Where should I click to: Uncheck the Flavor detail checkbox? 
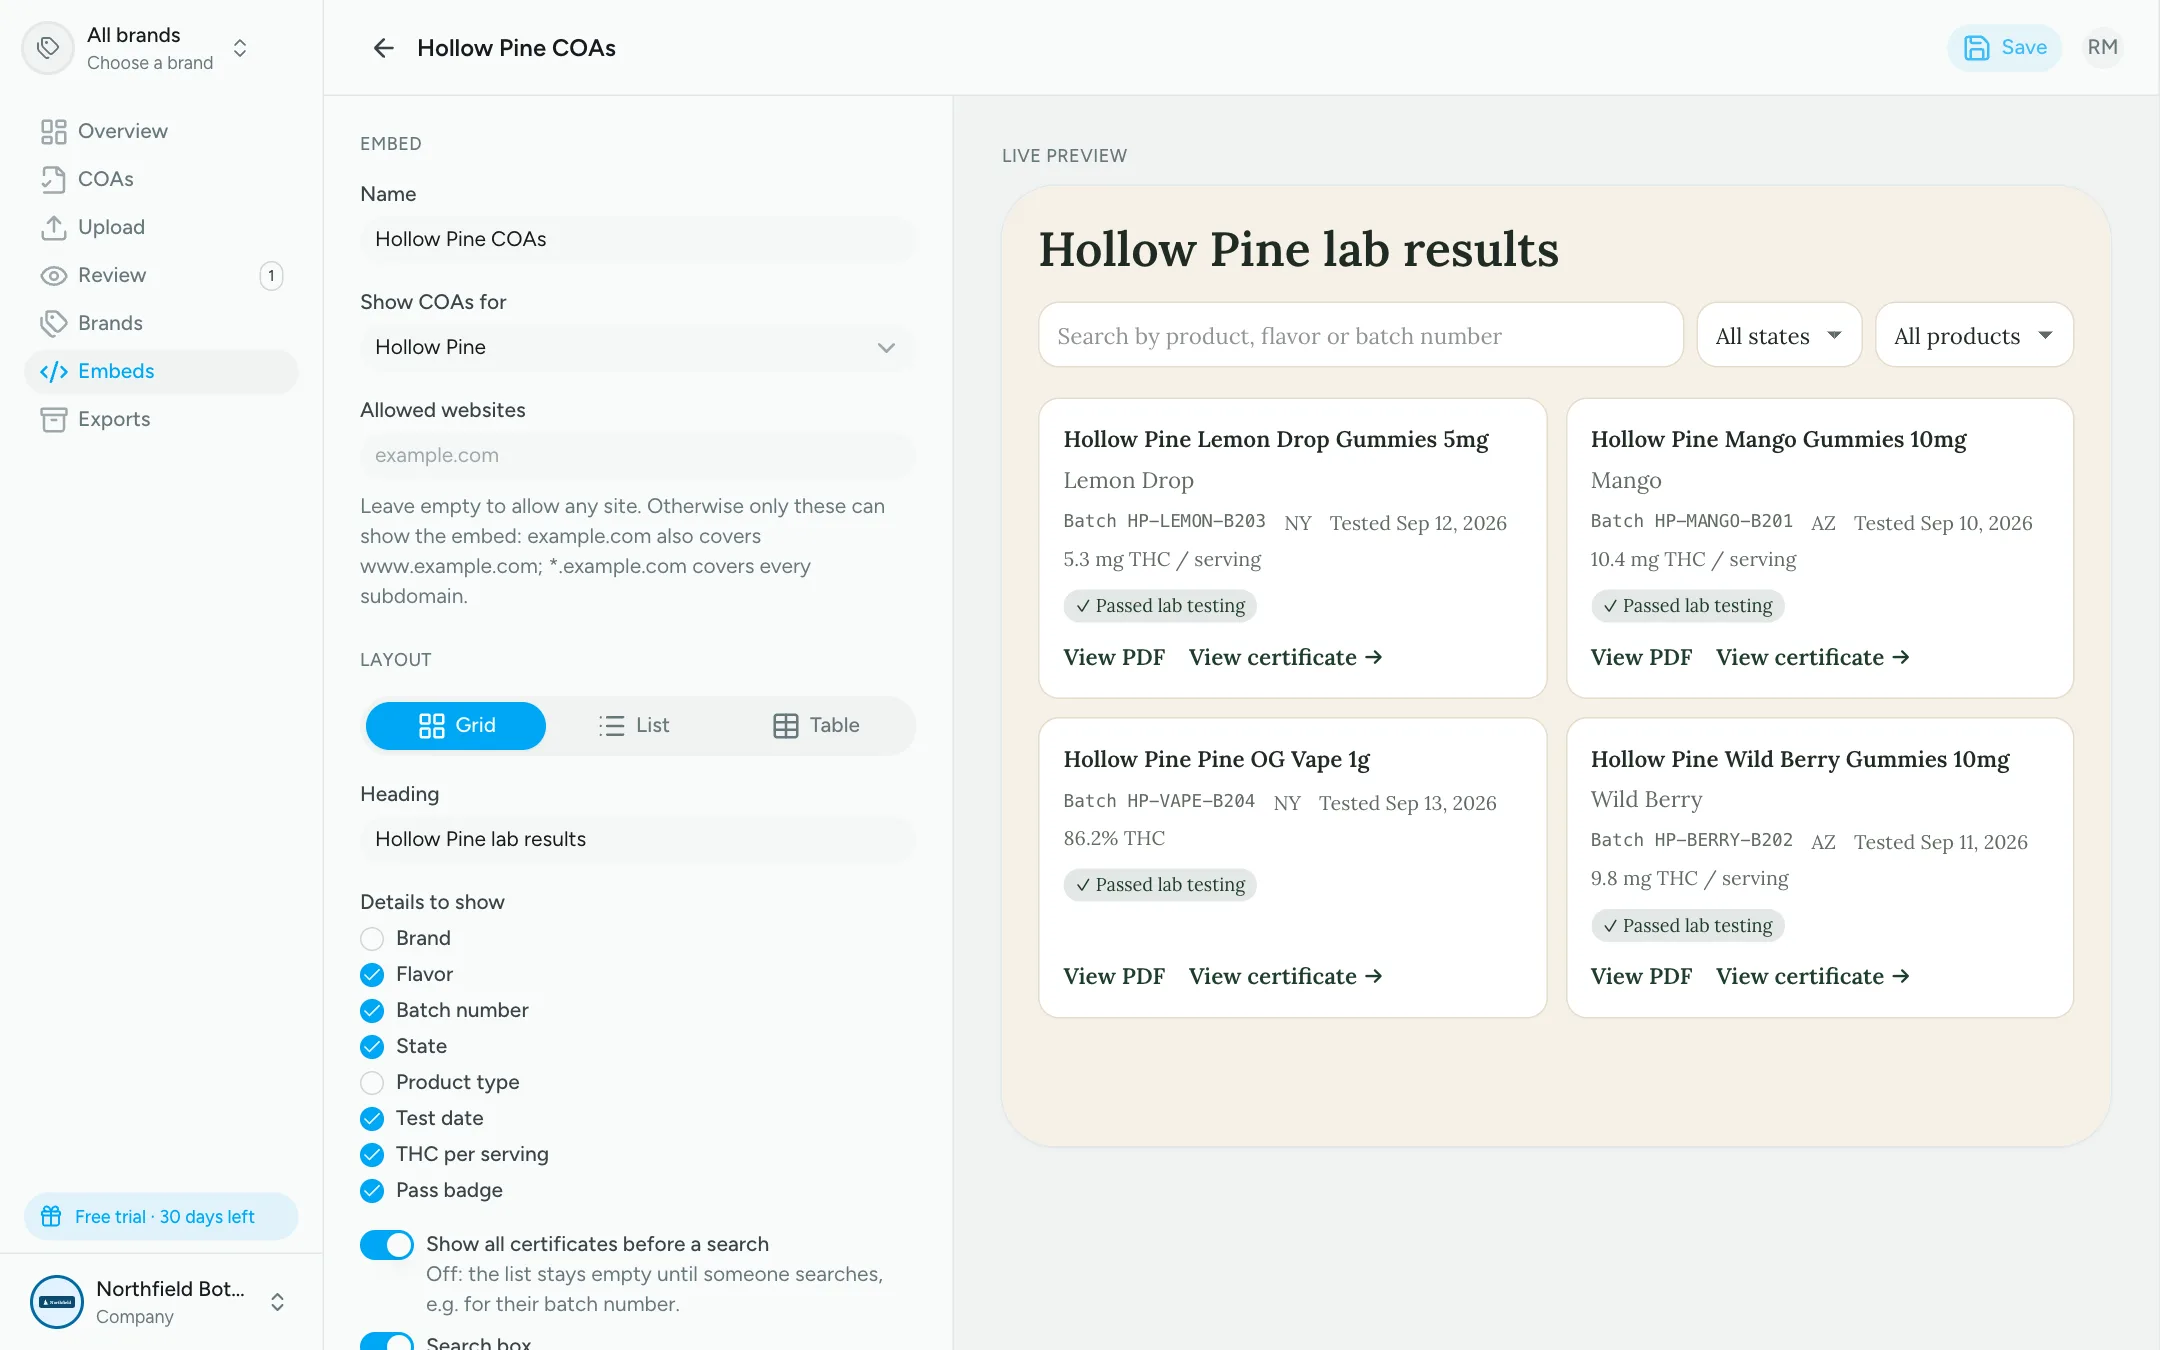click(372, 974)
